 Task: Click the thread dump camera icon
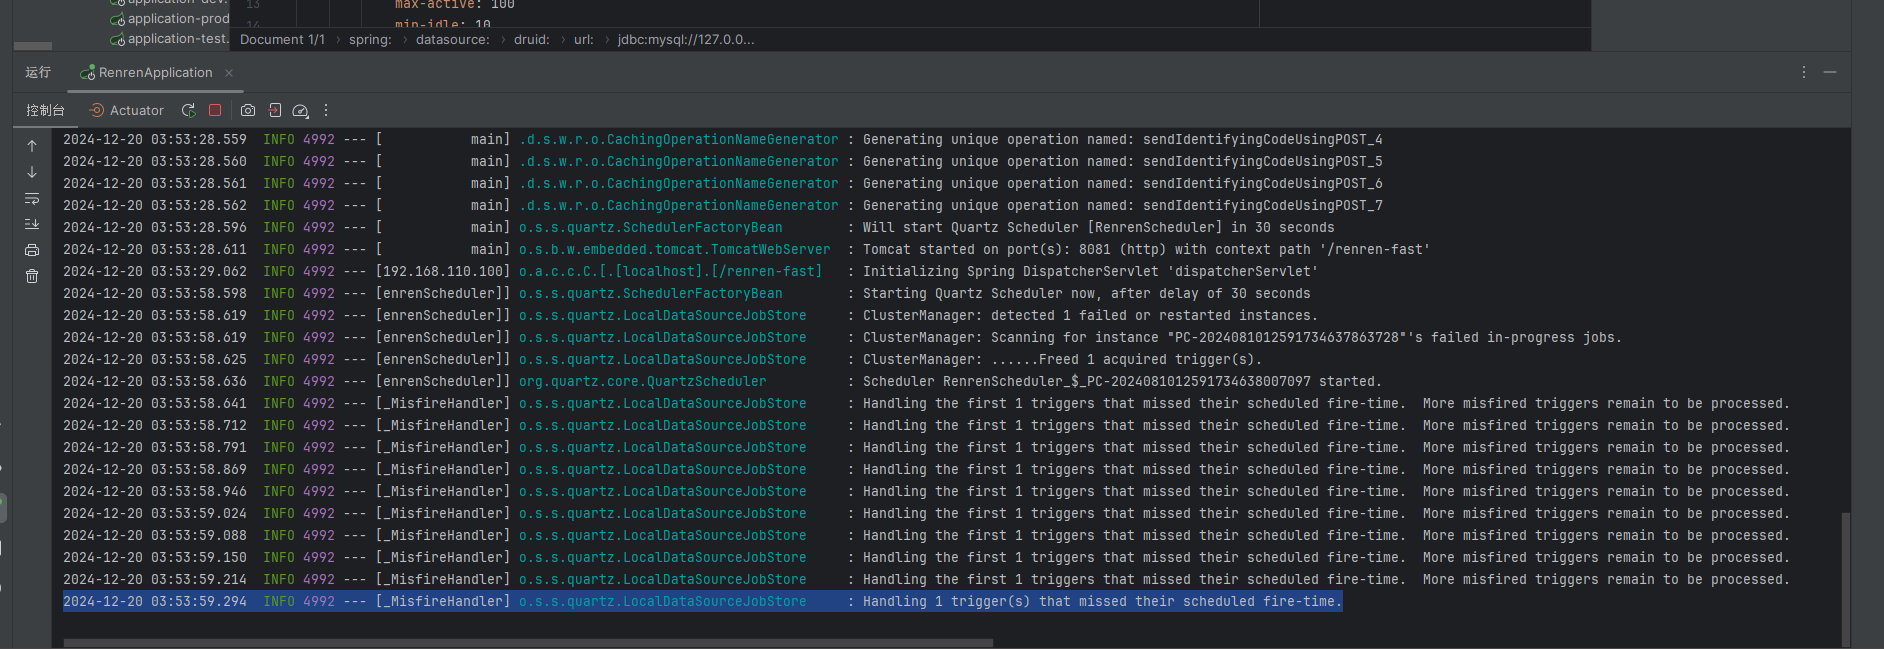(x=248, y=110)
